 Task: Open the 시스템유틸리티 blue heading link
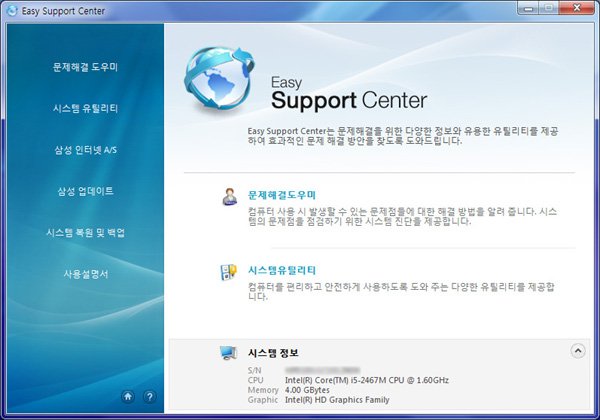point(282,270)
